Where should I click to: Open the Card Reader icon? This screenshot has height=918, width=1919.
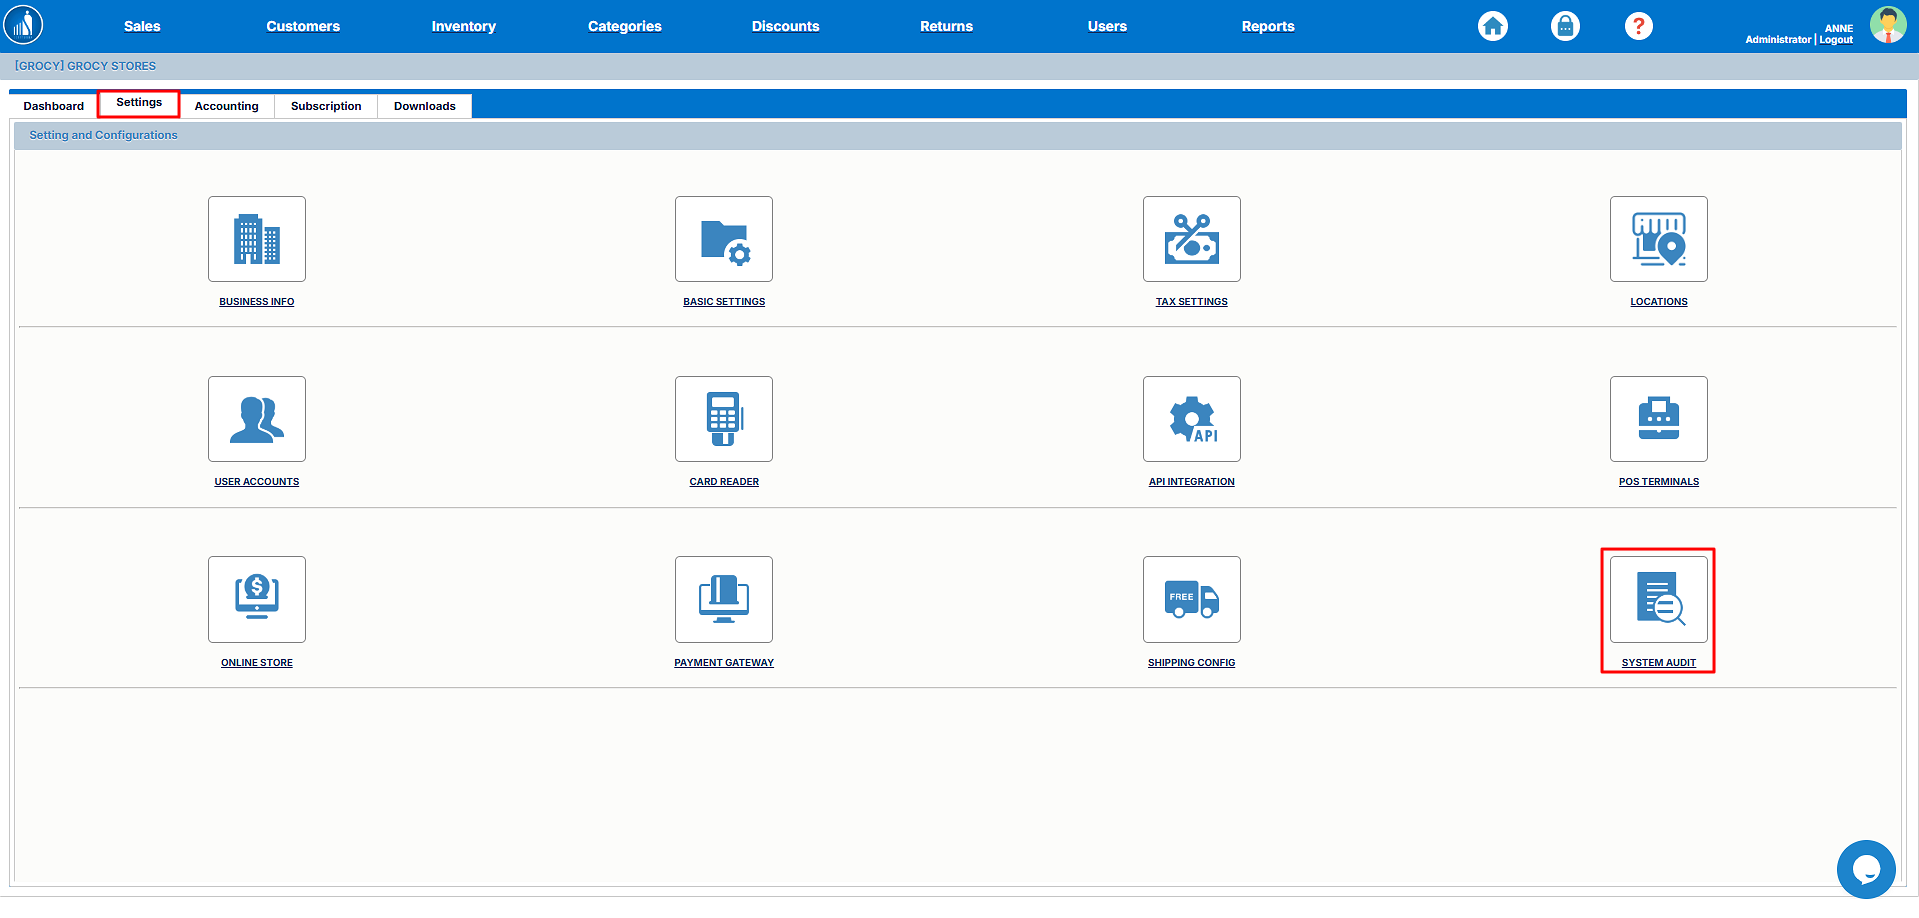724,419
